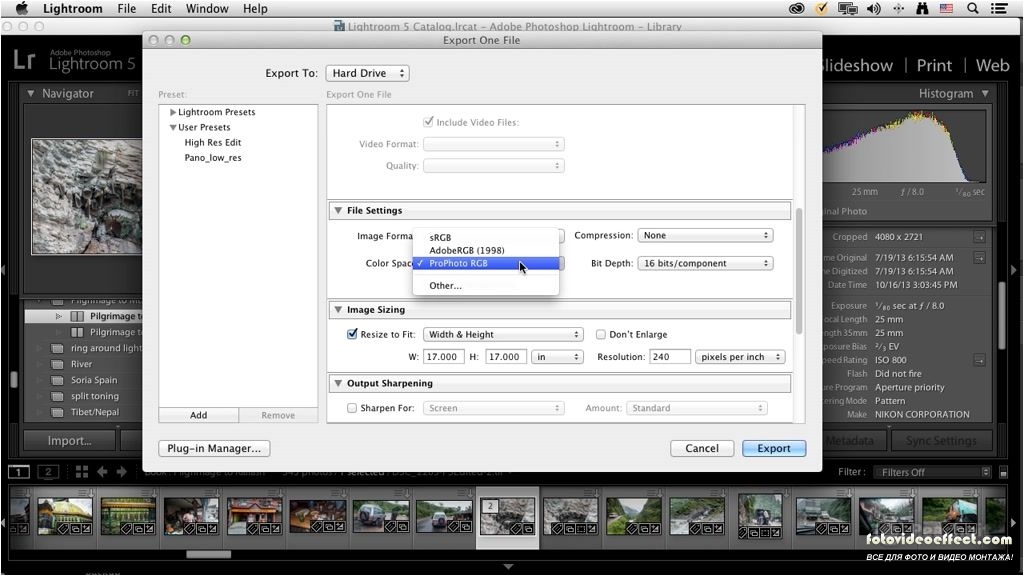Select the High Res Edit preset

(213, 142)
